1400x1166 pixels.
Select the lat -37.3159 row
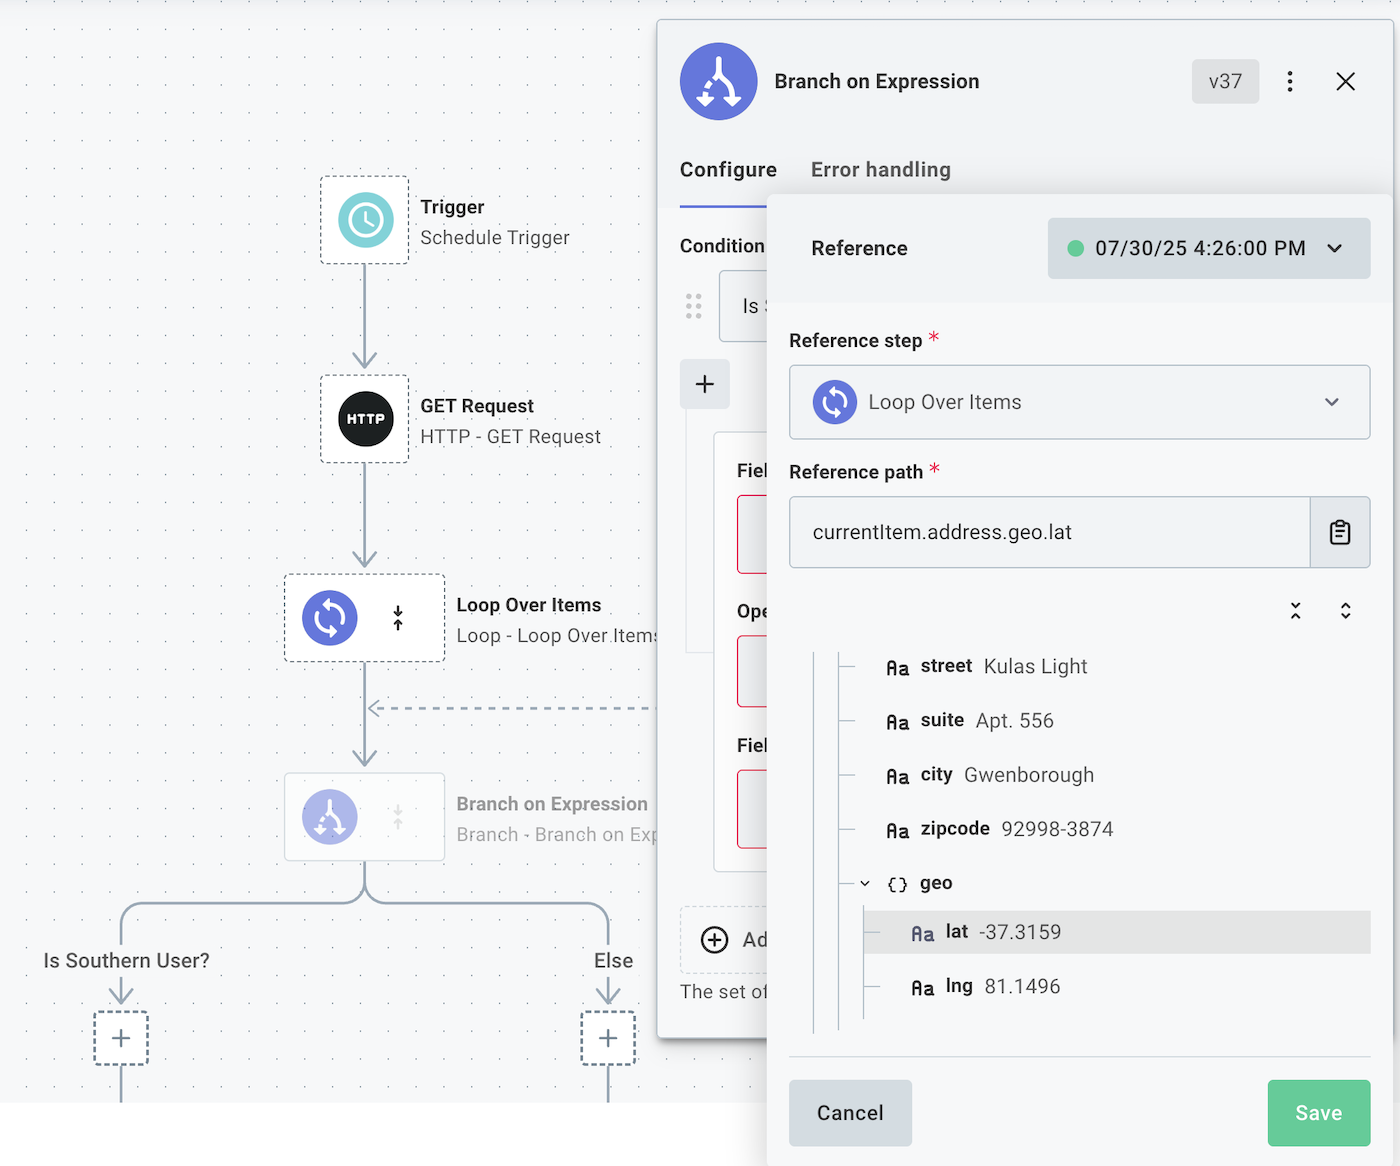pos(1117,932)
